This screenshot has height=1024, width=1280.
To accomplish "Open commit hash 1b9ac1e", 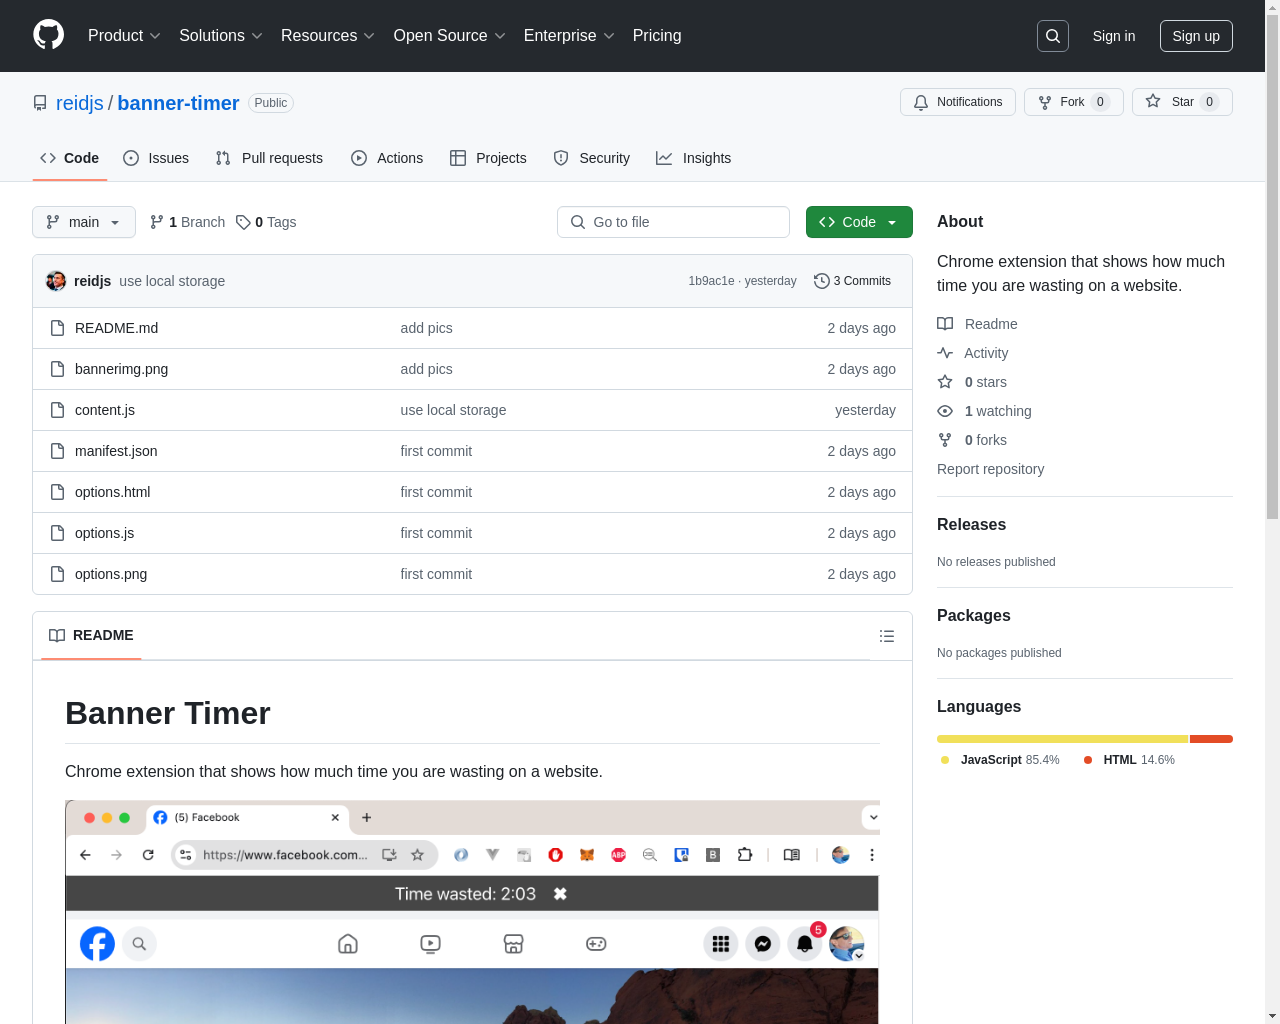I will (x=711, y=281).
